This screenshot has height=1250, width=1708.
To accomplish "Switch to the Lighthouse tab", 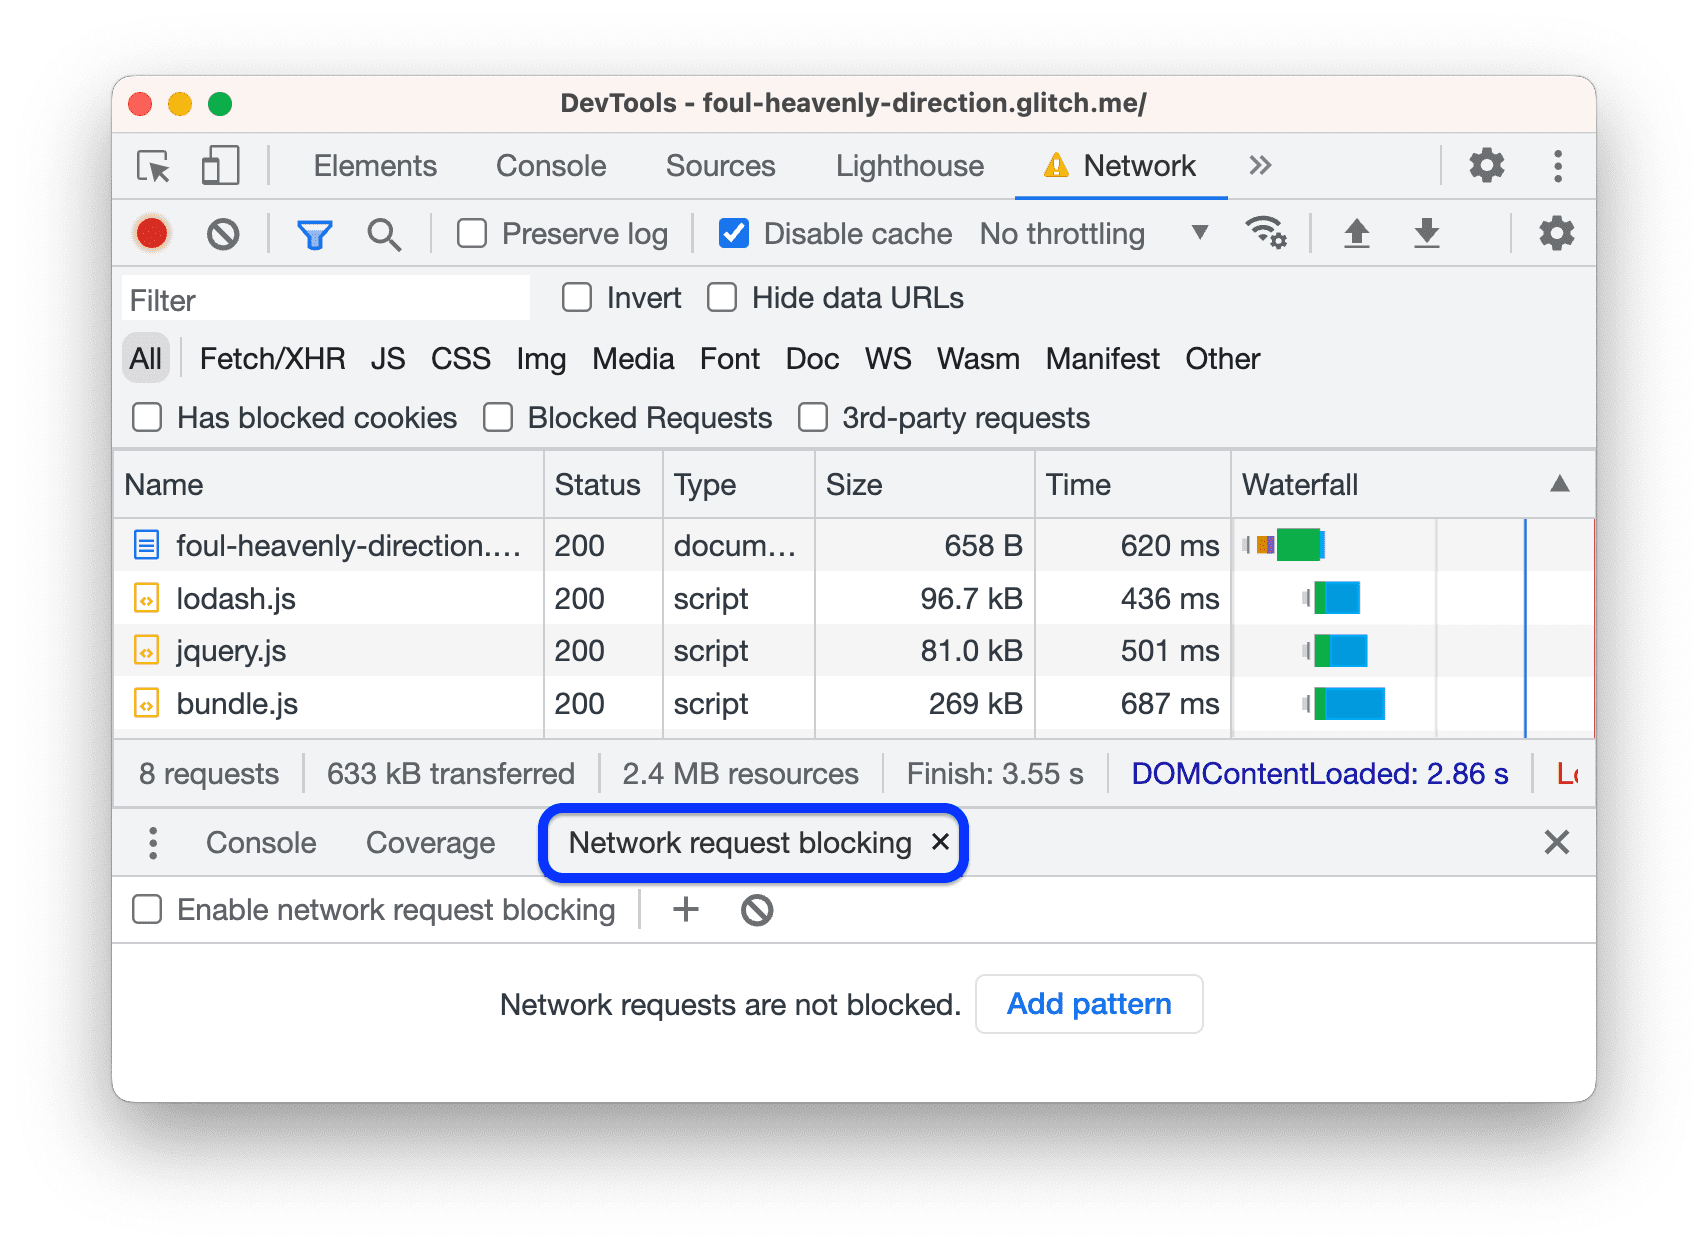I will tap(909, 166).
